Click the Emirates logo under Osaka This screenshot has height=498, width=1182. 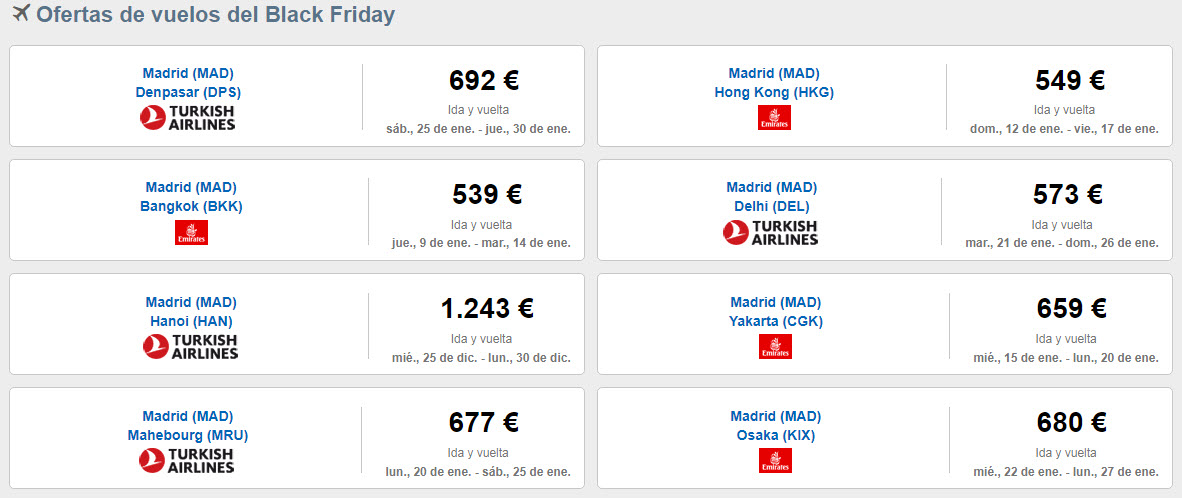pyautogui.click(x=775, y=460)
